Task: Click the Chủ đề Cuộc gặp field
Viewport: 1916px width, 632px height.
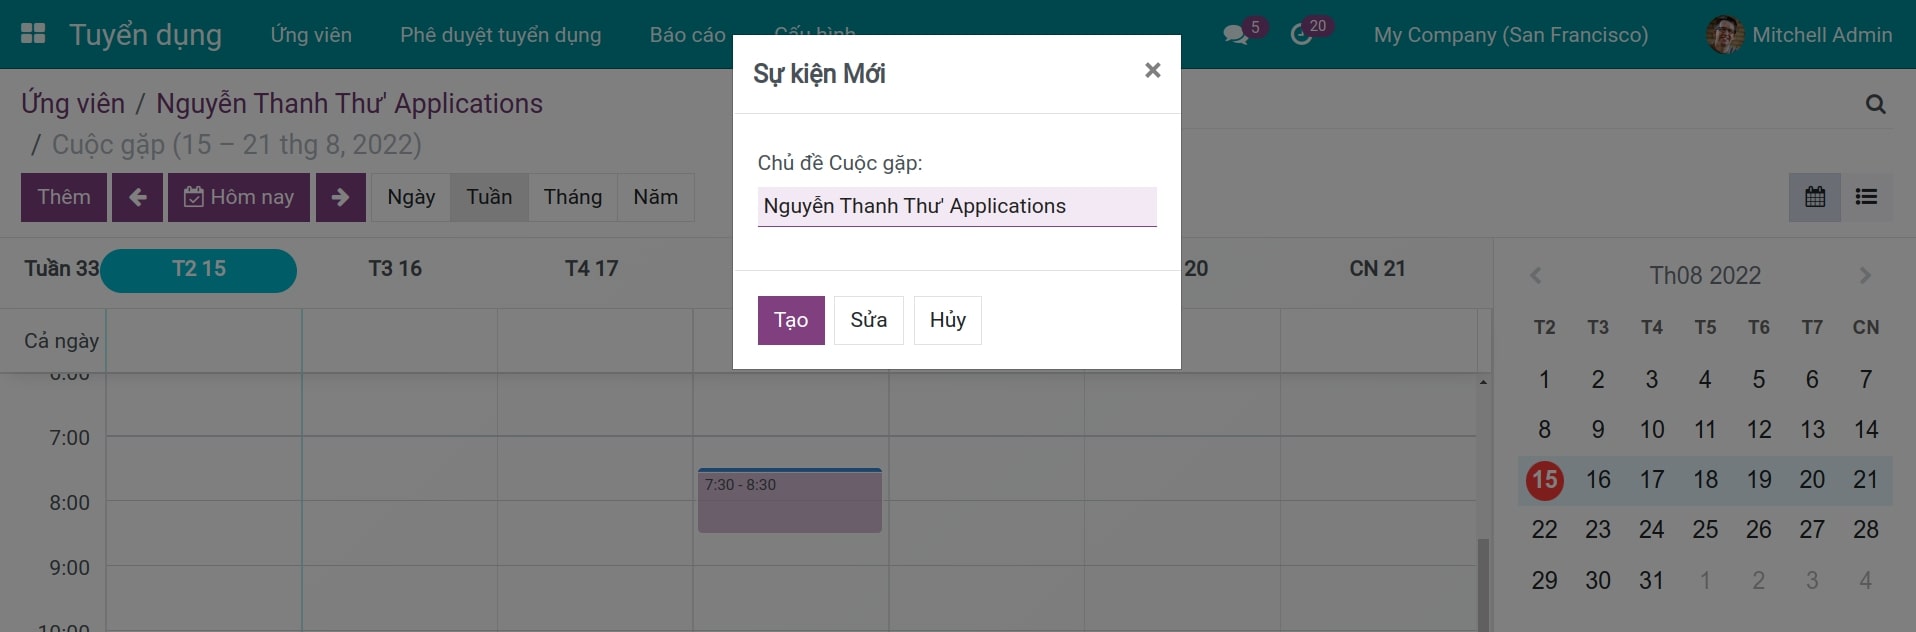Action: click(956, 206)
